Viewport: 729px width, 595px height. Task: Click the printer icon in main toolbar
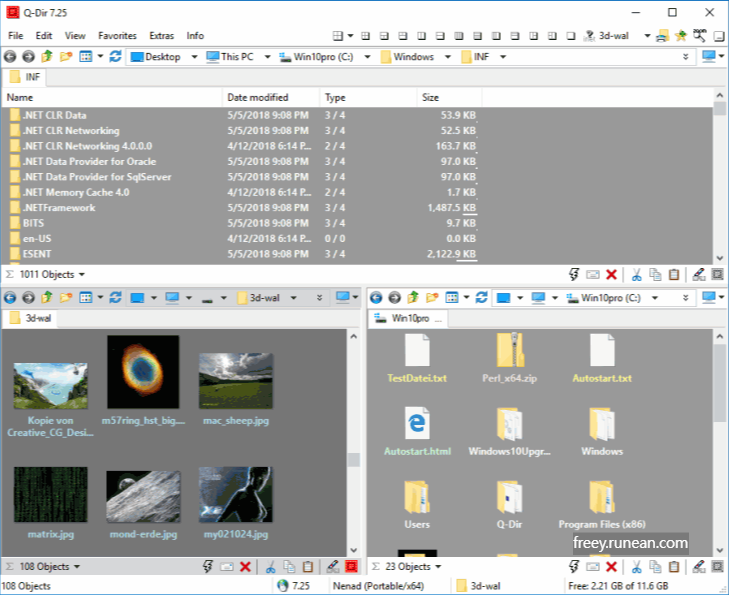click(x=663, y=36)
